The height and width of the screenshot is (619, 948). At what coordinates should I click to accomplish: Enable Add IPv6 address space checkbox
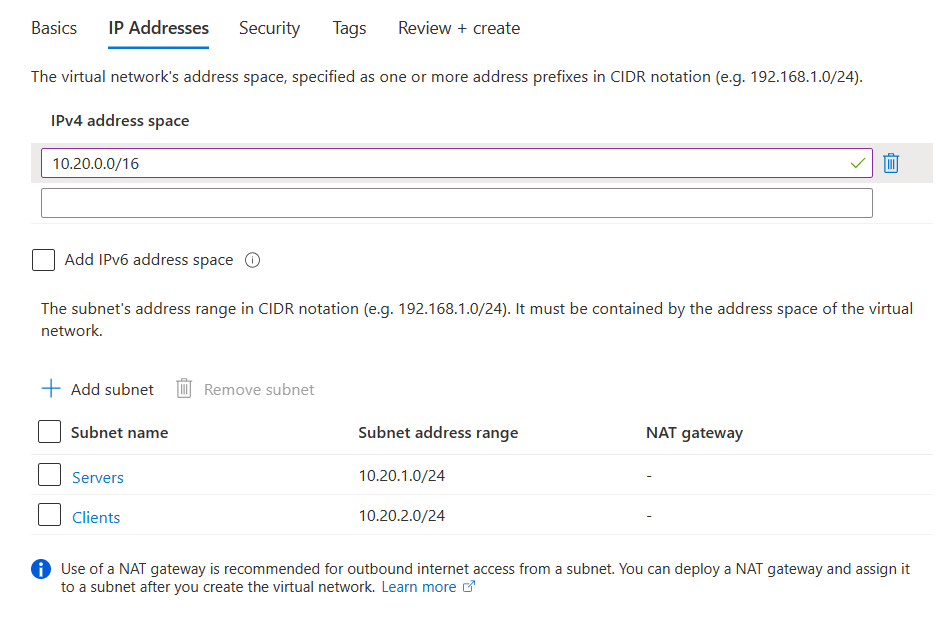pos(44,260)
